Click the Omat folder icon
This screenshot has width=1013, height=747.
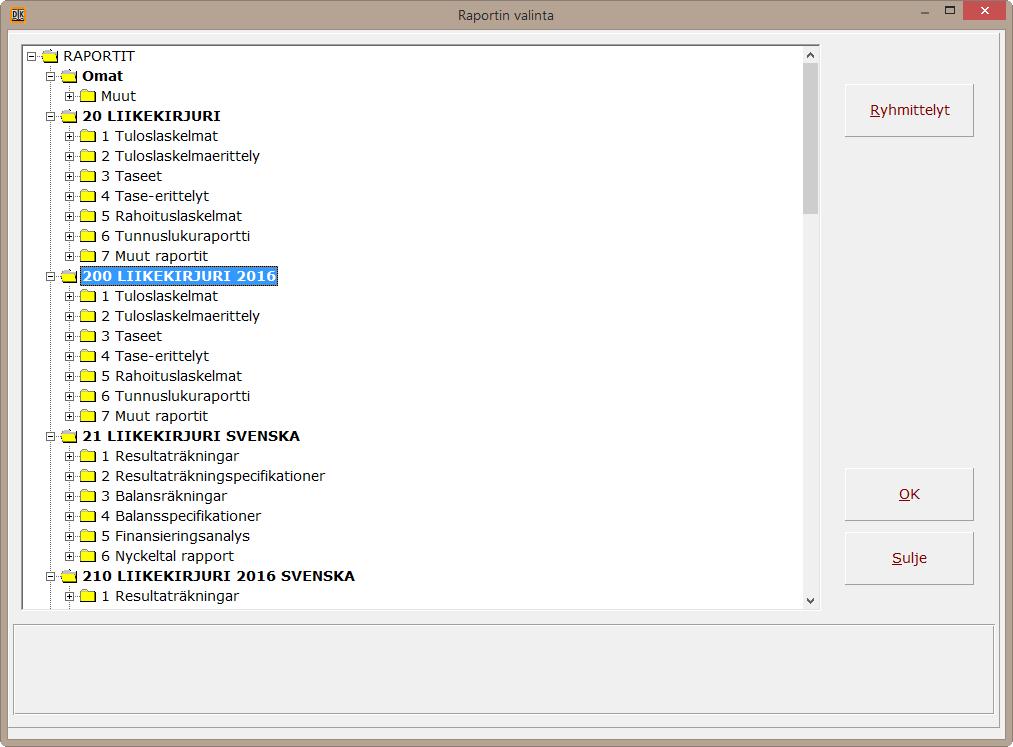tap(68, 77)
